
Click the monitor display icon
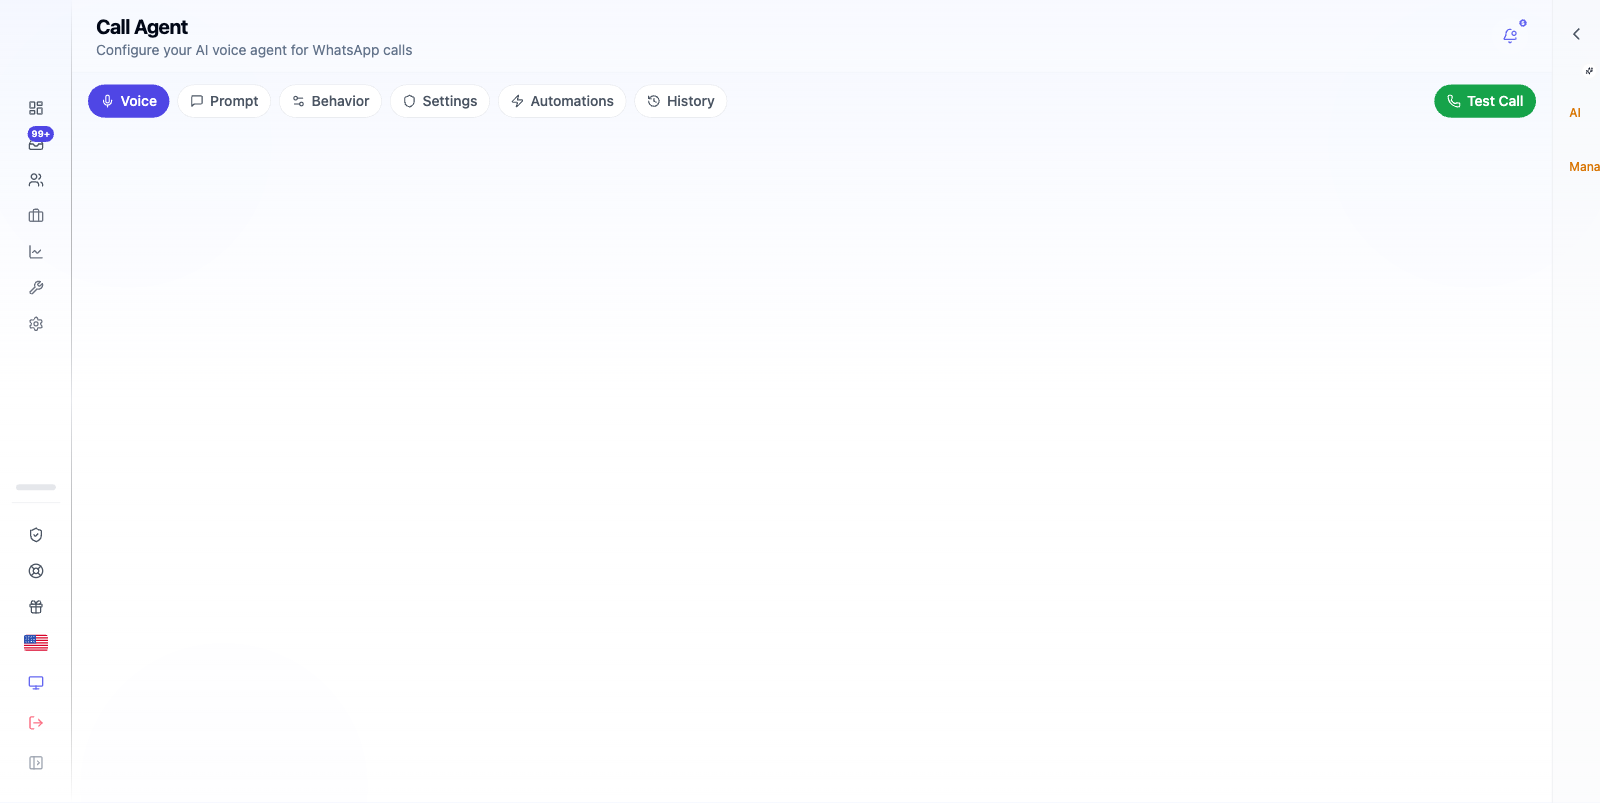(x=36, y=683)
